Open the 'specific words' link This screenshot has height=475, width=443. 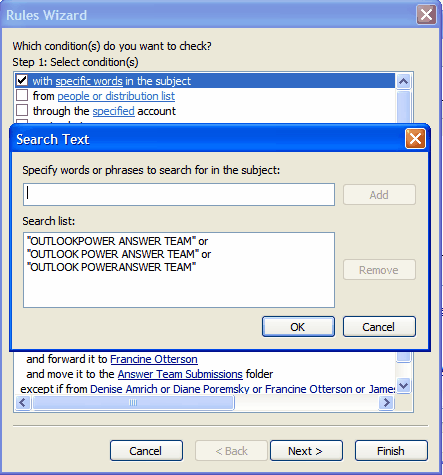tap(89, 81)
